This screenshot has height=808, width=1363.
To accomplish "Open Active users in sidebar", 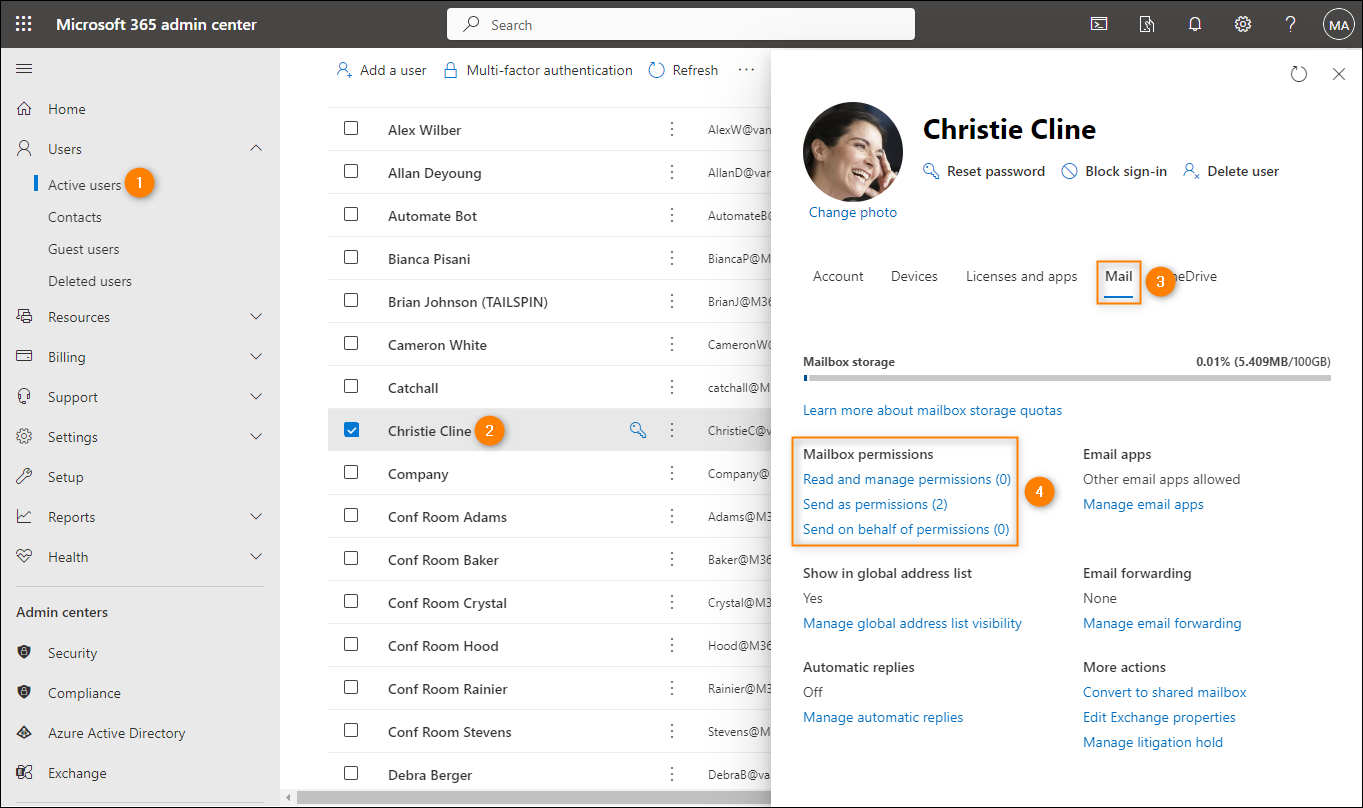I will click(x=84, y=185).
